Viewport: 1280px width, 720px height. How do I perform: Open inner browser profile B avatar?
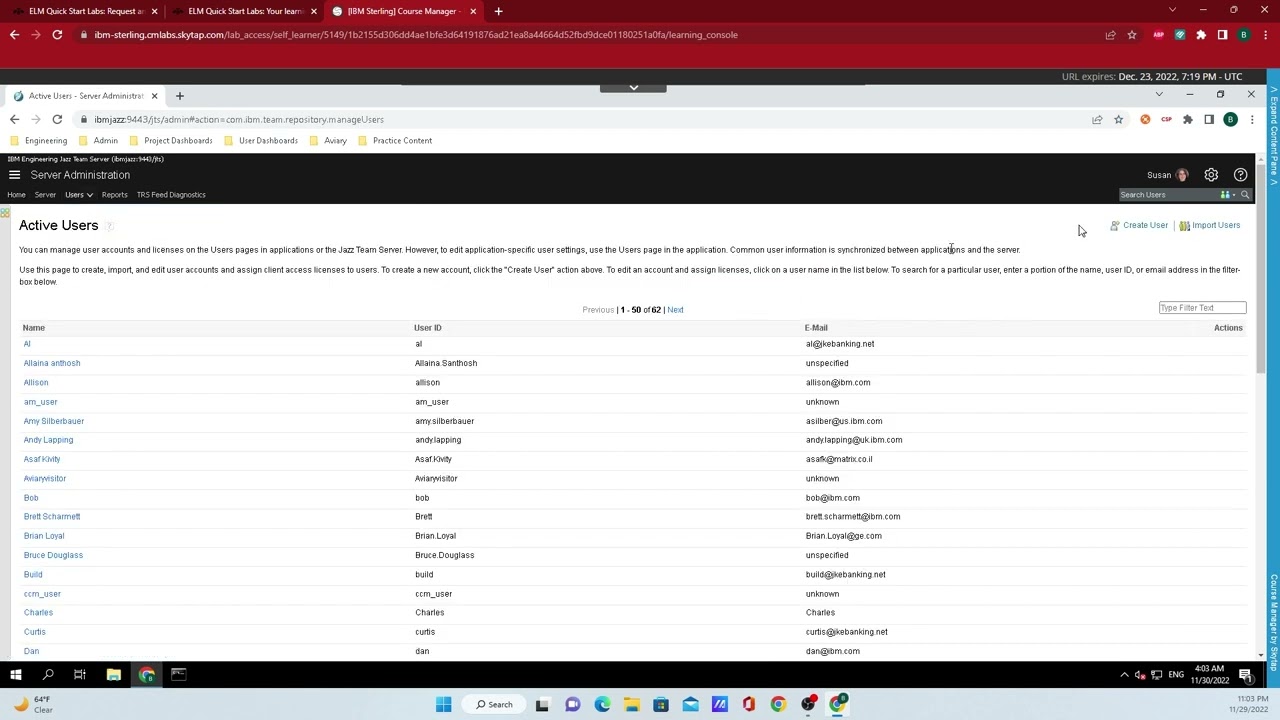[1230, 120]
